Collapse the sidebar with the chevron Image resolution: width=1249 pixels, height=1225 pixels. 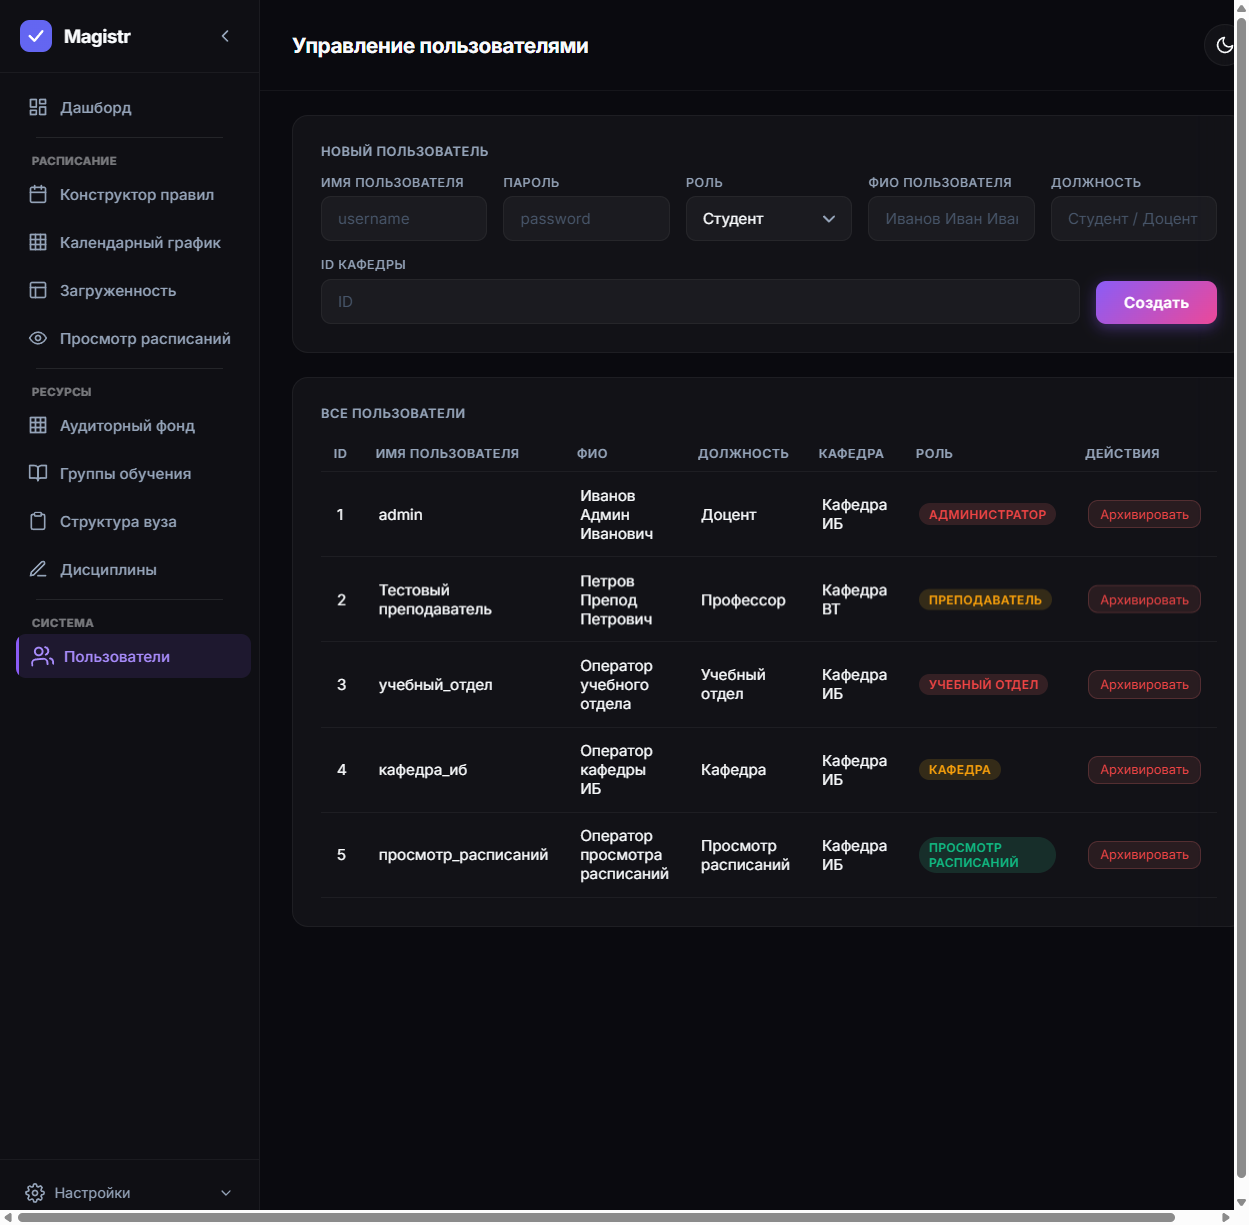[x=225, y=36]
